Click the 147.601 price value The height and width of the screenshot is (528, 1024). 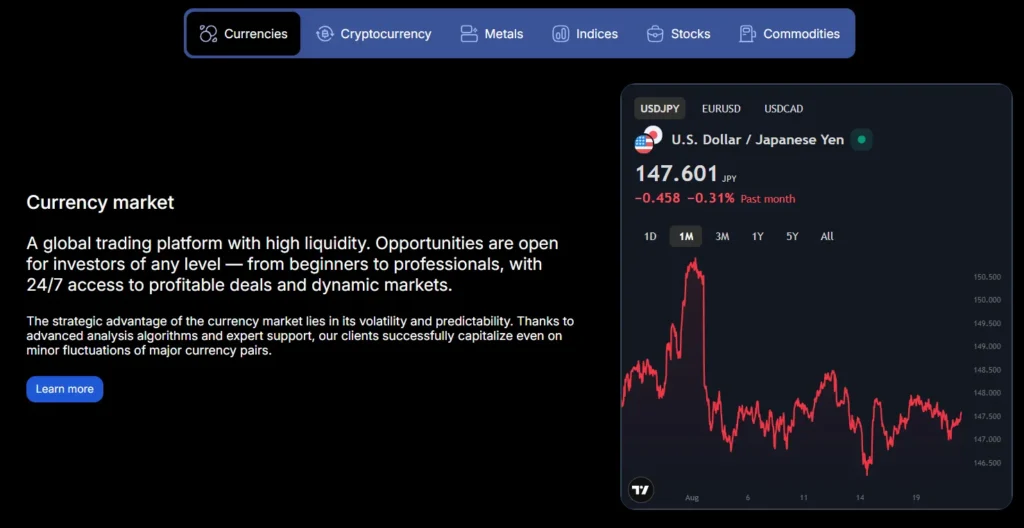click(675, 174)
